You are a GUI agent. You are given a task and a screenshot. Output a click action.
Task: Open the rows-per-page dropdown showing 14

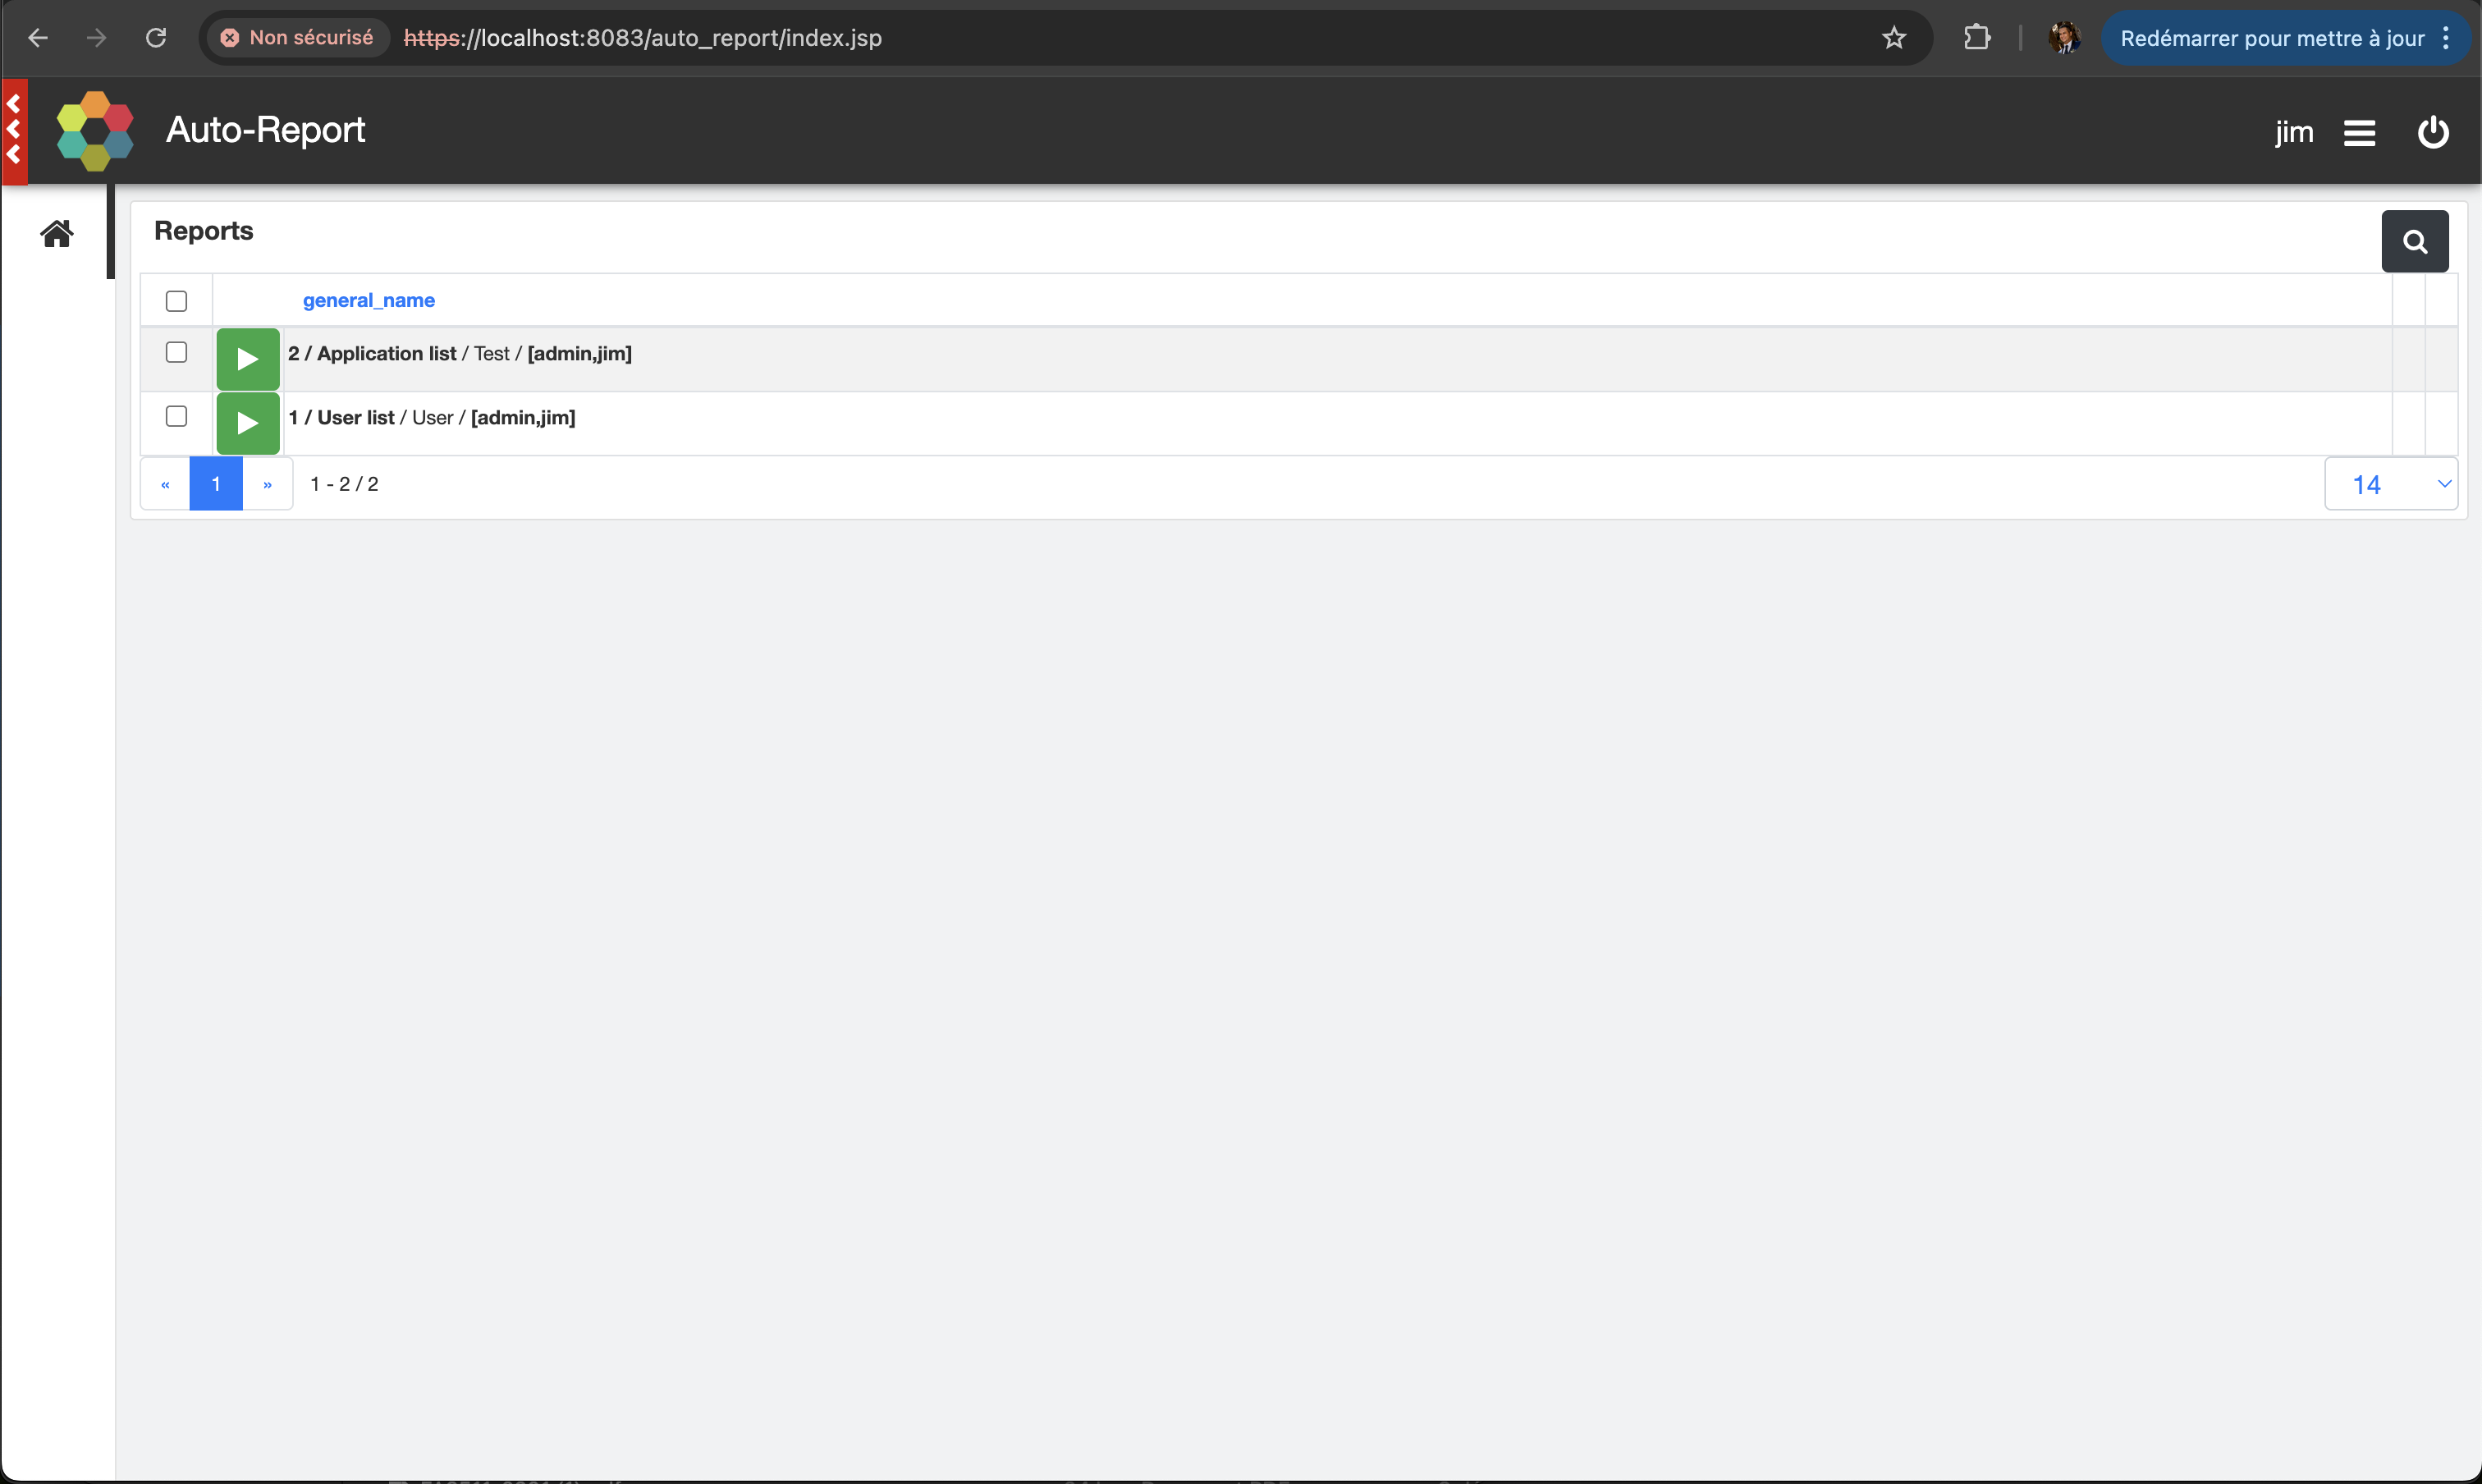coord(2390,484)
